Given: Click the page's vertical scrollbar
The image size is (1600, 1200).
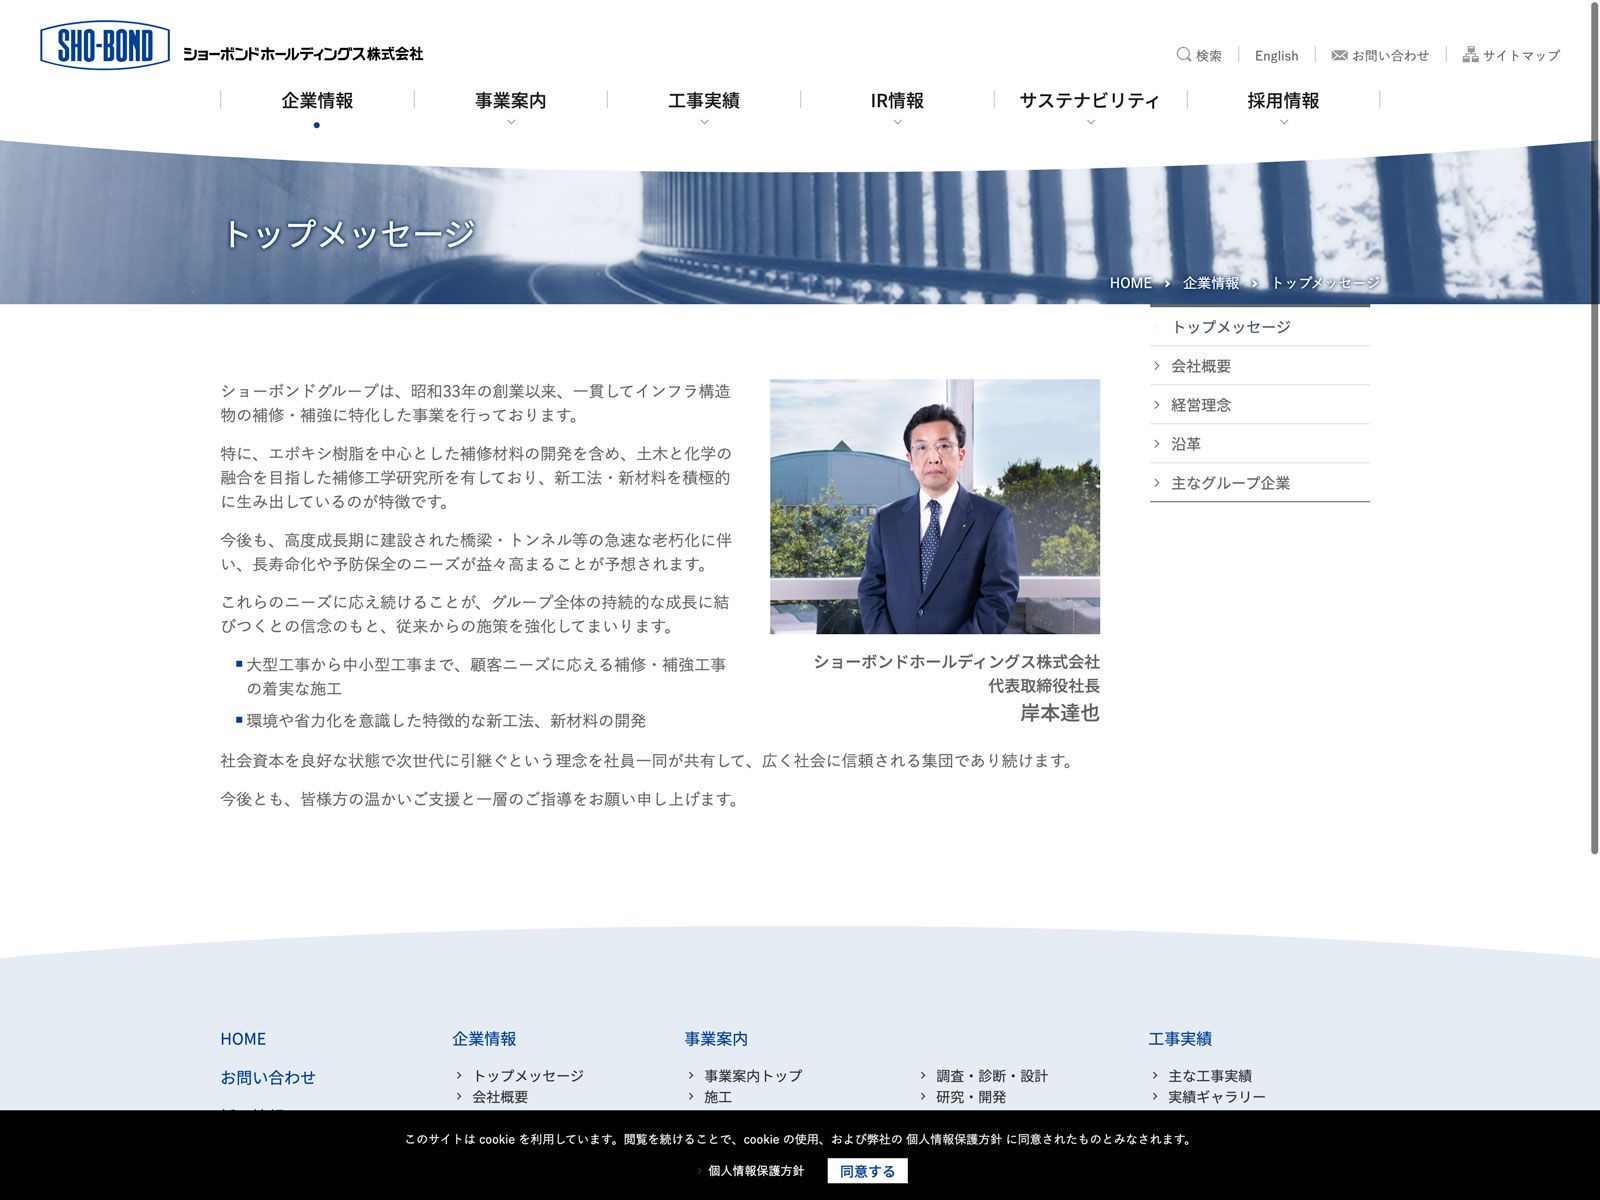Looking at the screenshot, I should [x=1594, y=430].
